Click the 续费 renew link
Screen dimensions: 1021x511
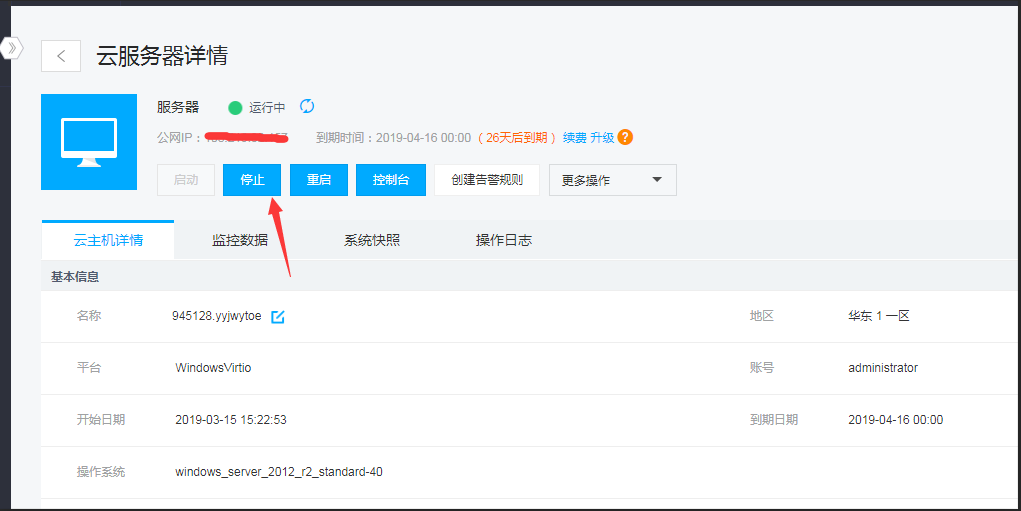pyautogui.click(x=574, y=138)
